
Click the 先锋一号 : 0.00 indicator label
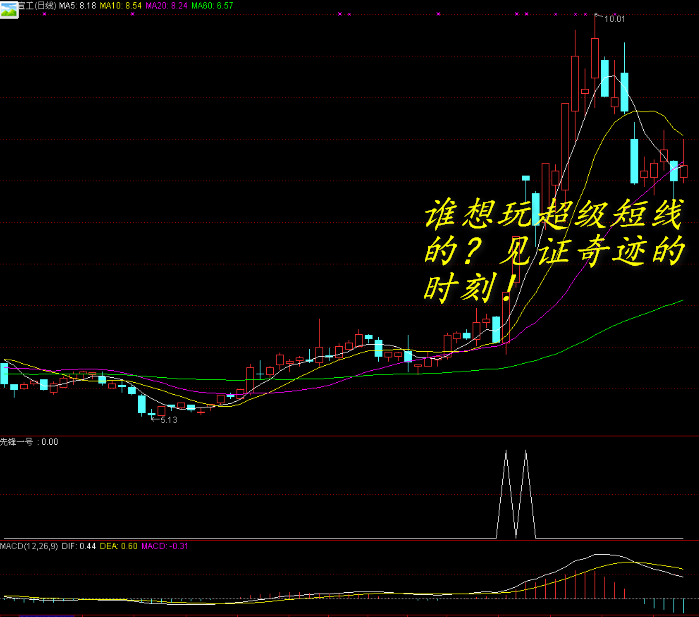point(29,442)
